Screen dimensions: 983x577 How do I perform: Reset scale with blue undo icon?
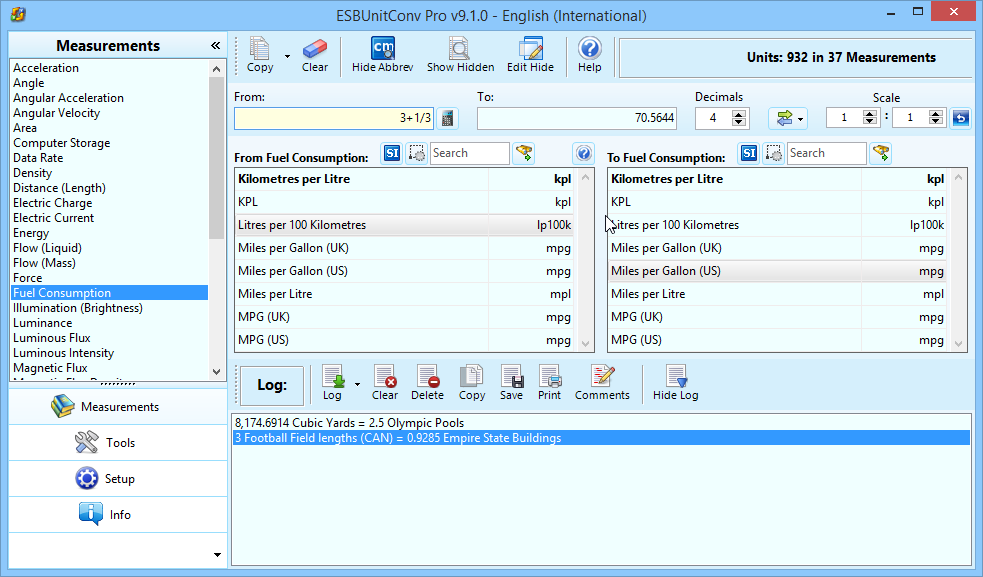coord(960,118)
